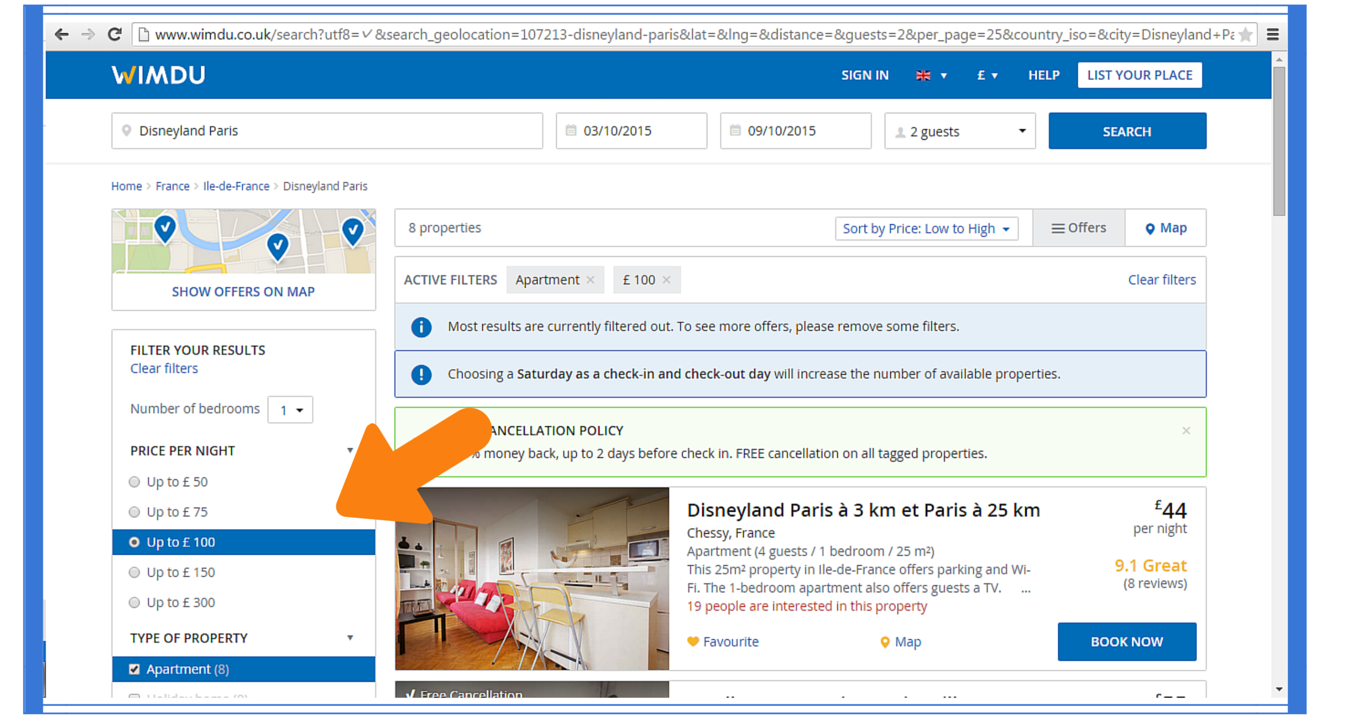Click the £44 per night price
This screenshot has height=720, width=1350.
click(x=1170, y=510)
